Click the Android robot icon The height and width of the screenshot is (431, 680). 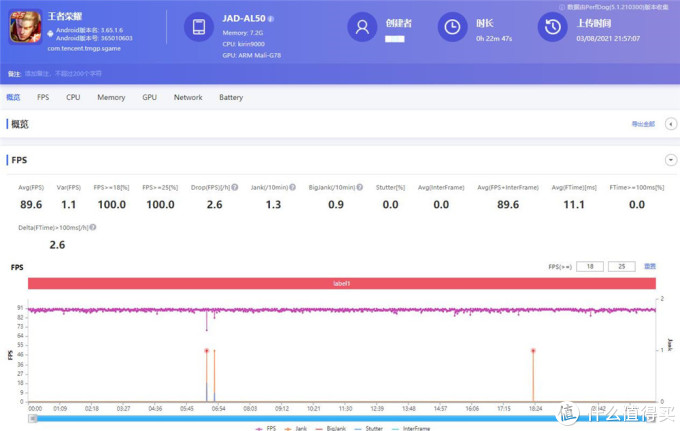(50, 34)
